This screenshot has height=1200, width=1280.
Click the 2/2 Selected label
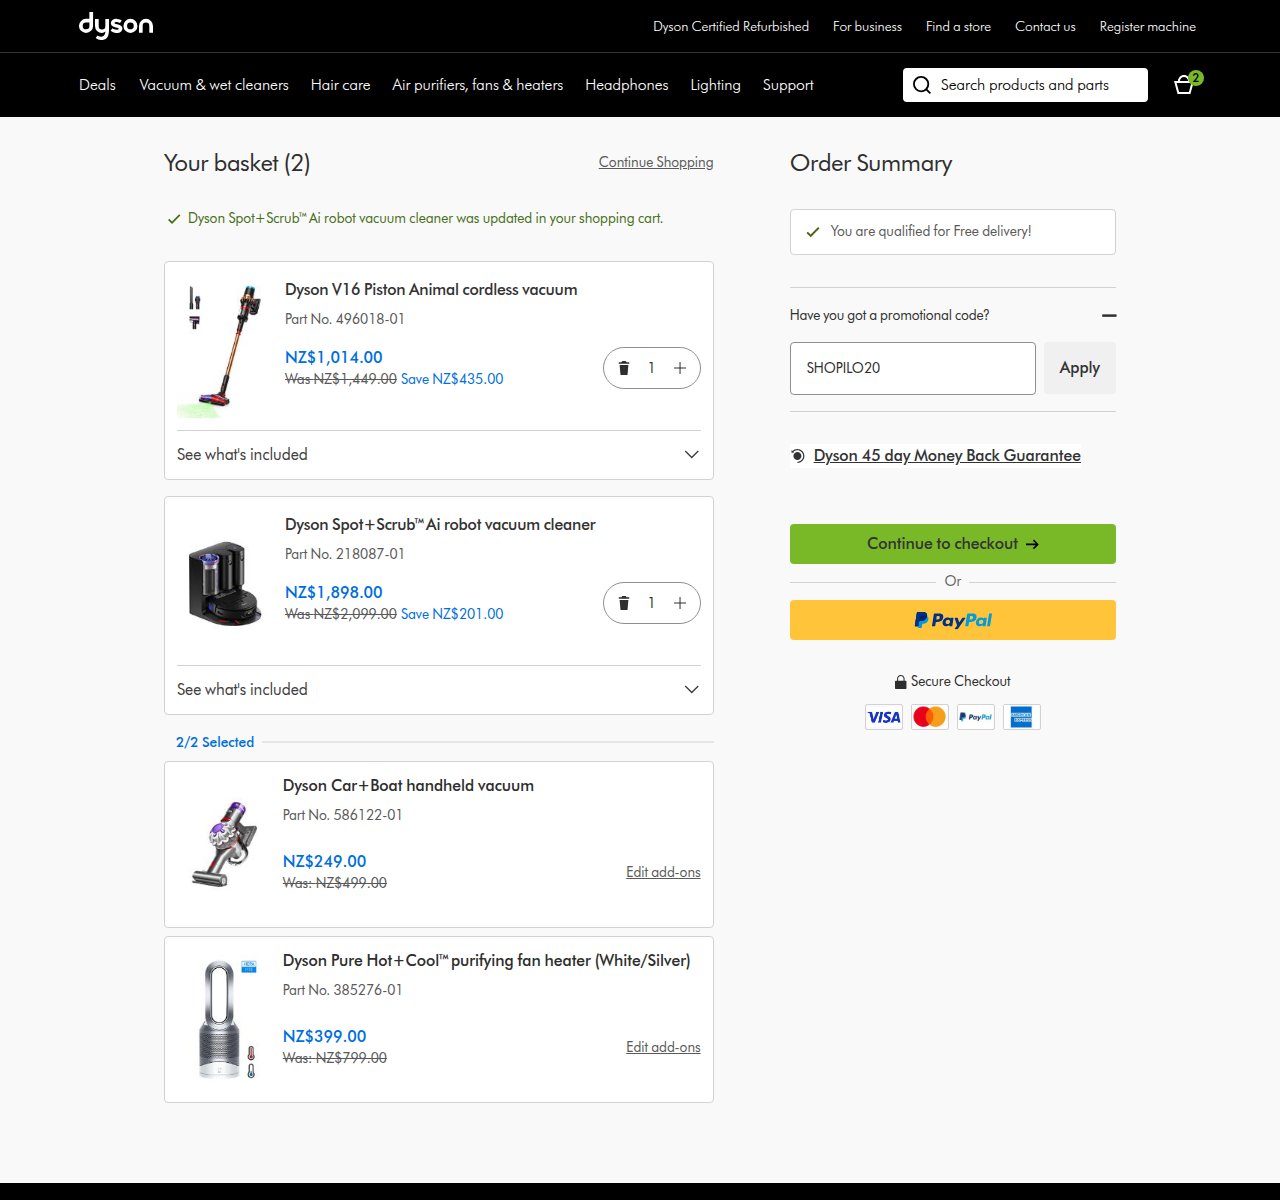point(215,742)
